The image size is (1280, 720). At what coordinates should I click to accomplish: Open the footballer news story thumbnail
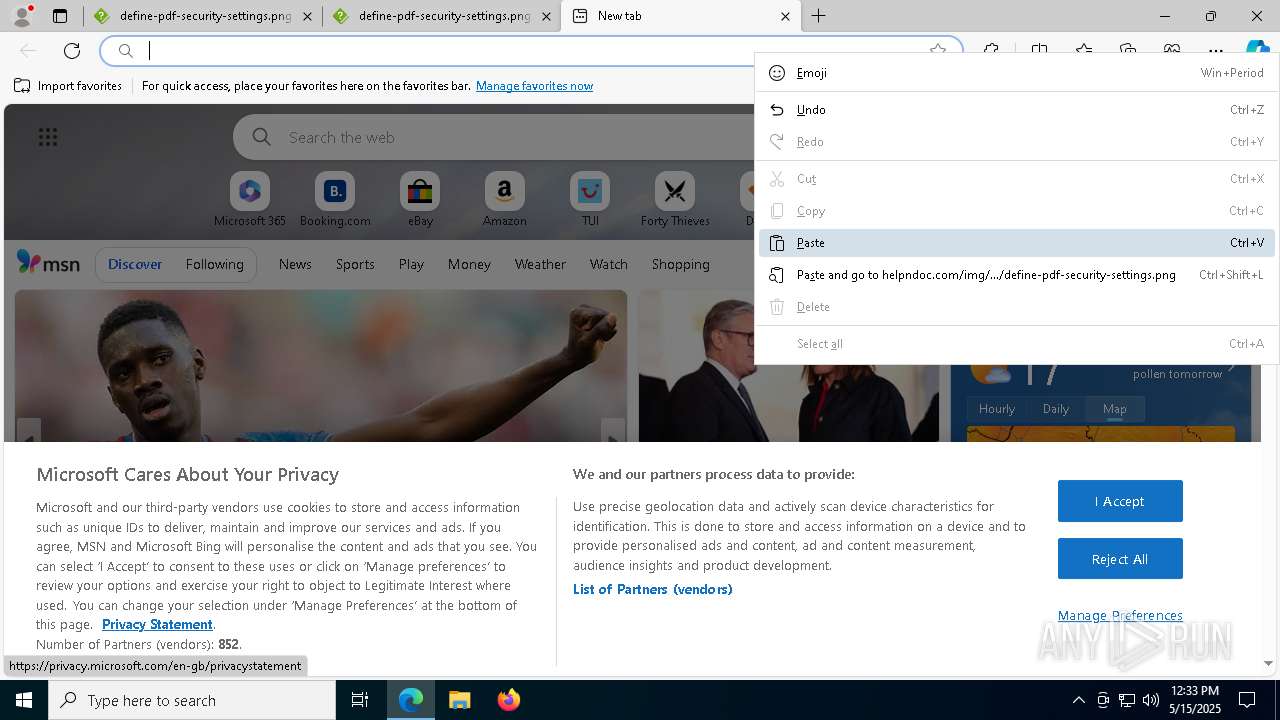321,366
